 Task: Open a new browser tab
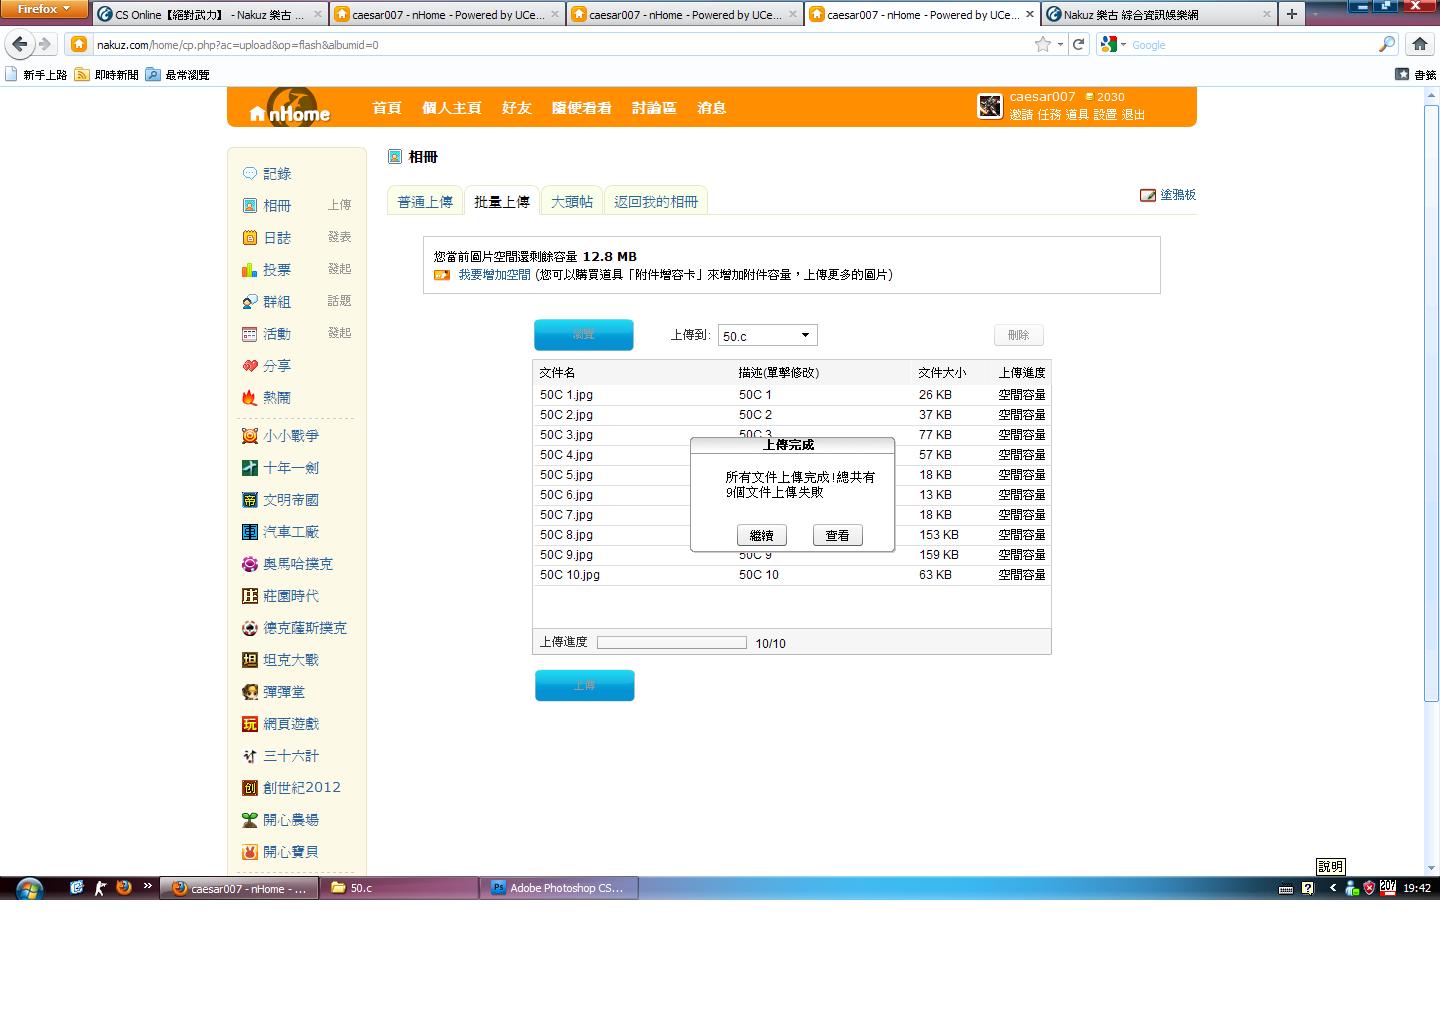tap(1292, 14)
